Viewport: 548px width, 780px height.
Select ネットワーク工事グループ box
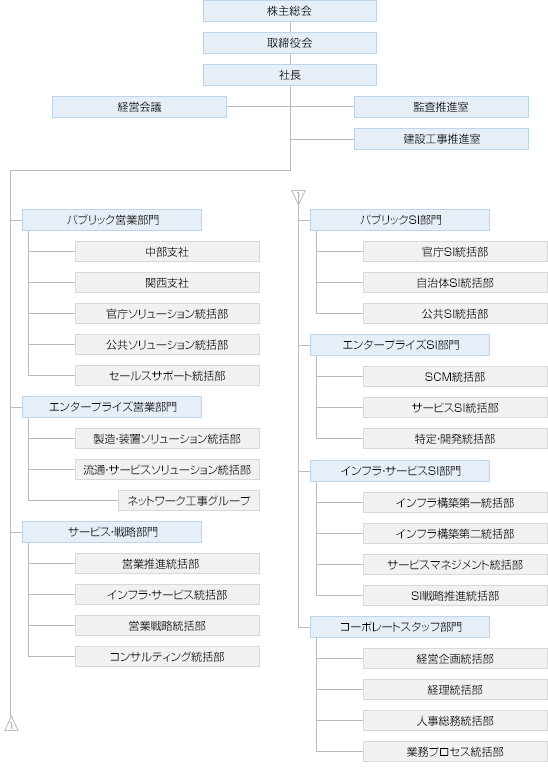tap(189, 500)
